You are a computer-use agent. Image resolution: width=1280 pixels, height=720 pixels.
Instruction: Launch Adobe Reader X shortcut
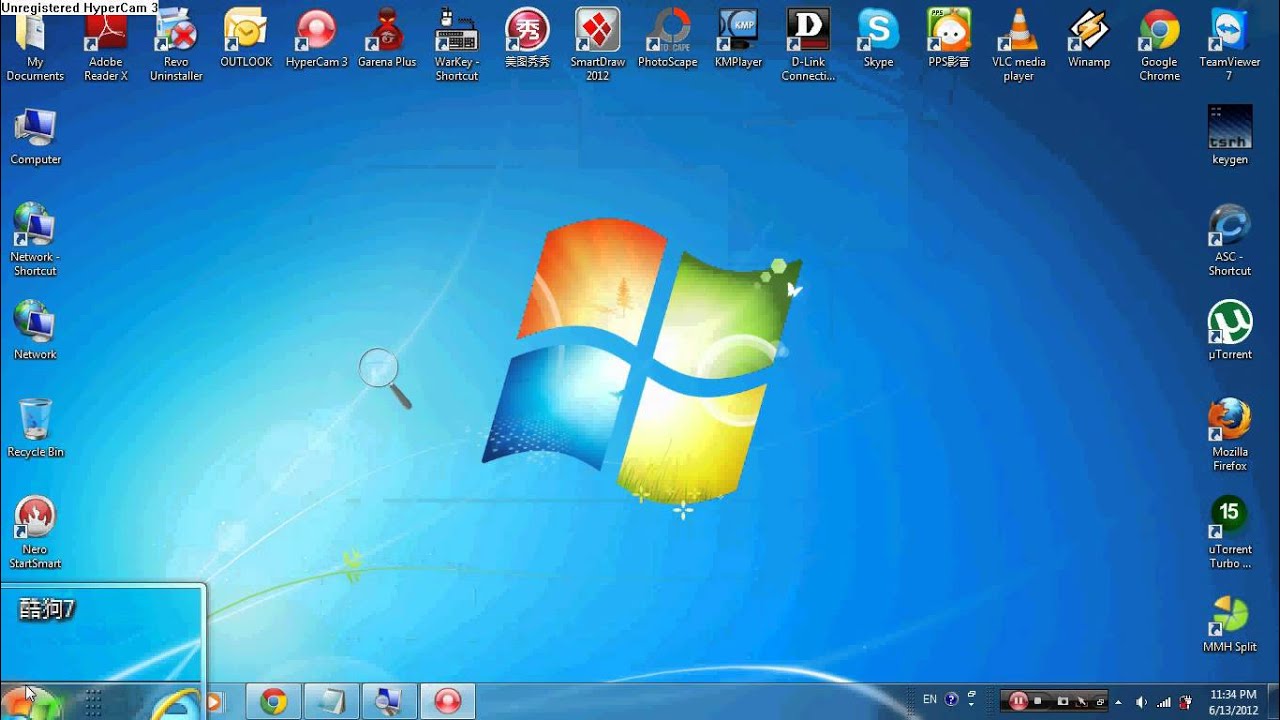(105, 45)
